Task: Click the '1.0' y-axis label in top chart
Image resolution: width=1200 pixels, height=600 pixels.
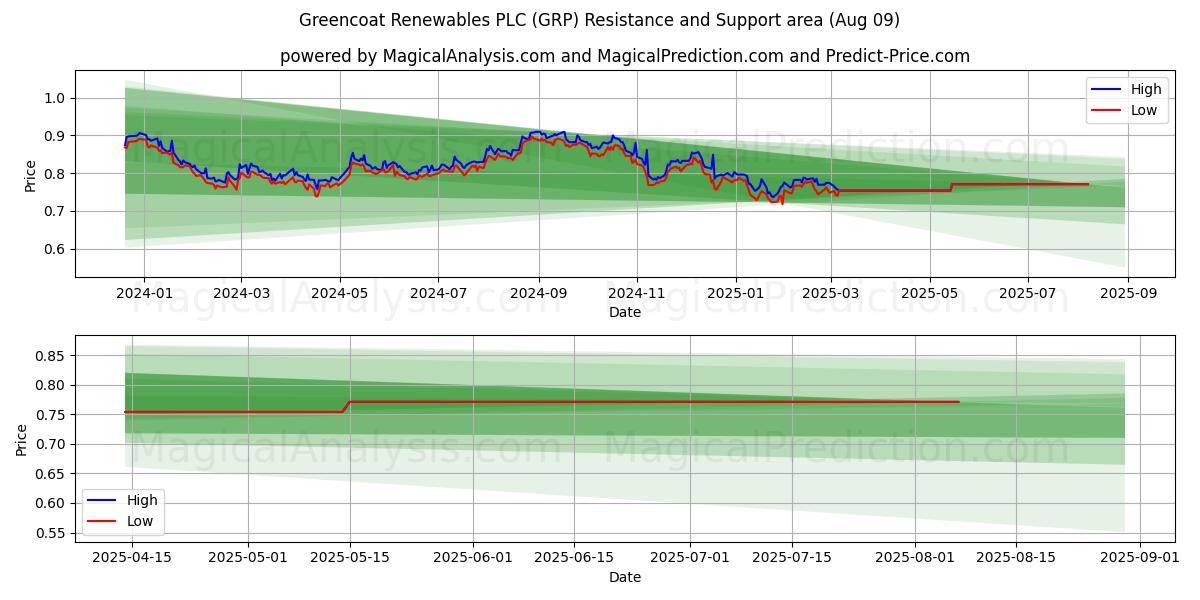Action: tap(55, 98)
